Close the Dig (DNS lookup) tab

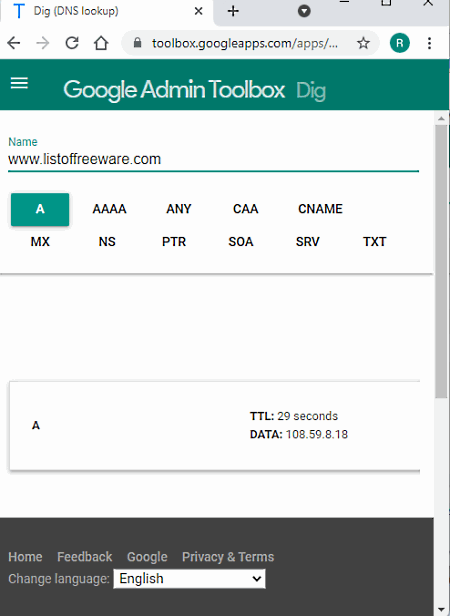[x=199, y=11]
